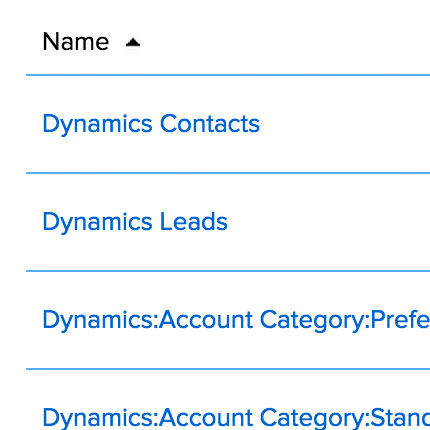The height and width of the screenshot is (430, 430).
Task: Open Dynamics:Account Category:Standard list link
Action: (x=236, y=418)
